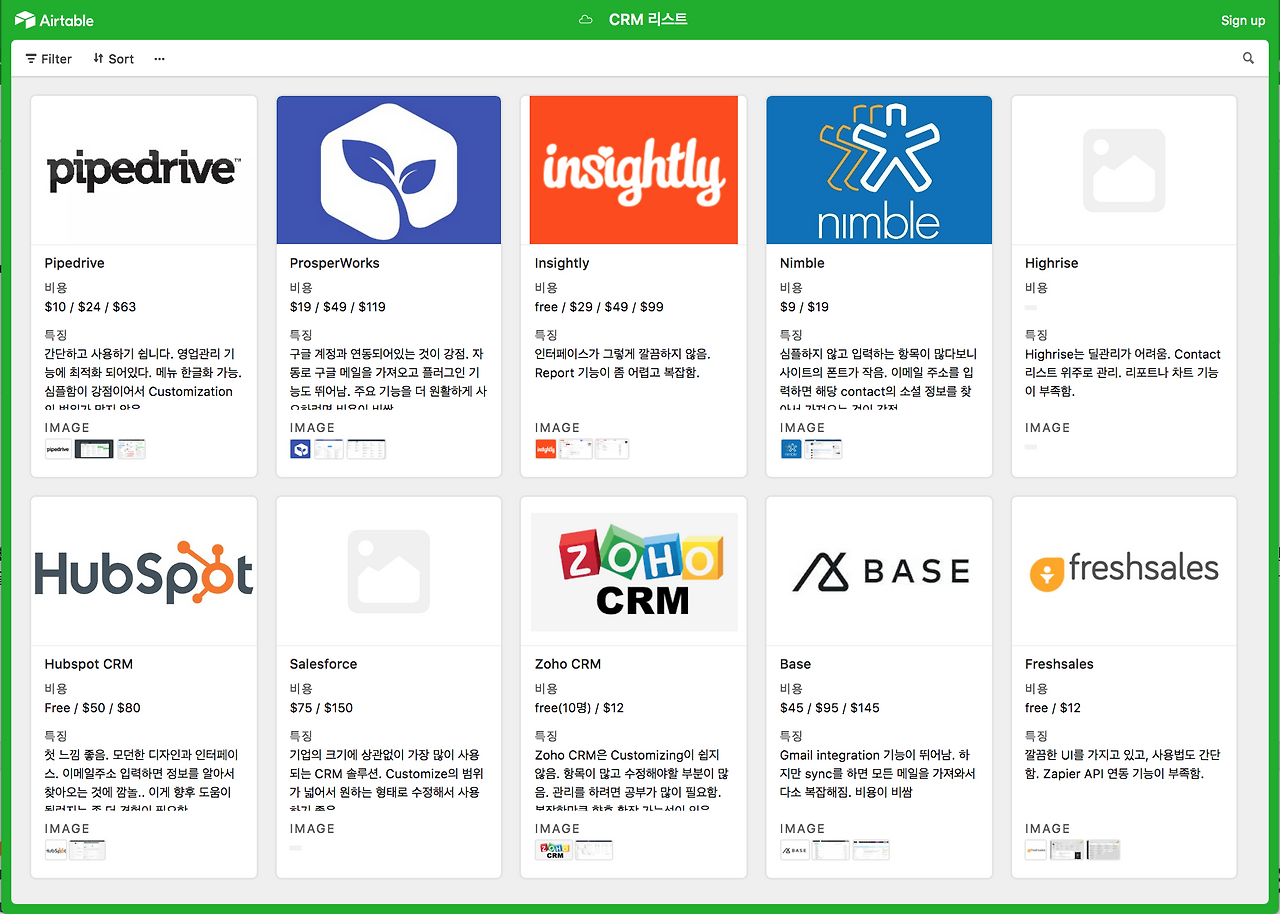Click the price free(10명) / $12
This screenshot has height=914, width=1280.
(579, 708)
